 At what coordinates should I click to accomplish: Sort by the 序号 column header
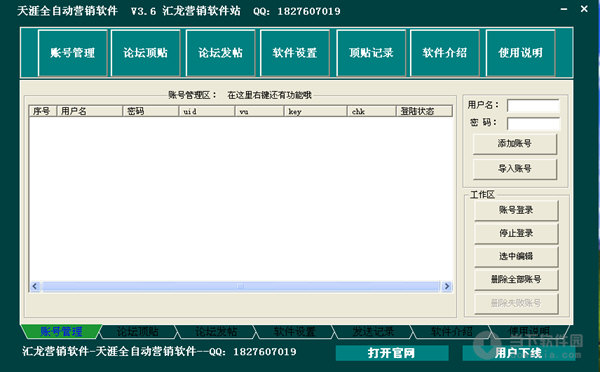(x=43, y=111)
